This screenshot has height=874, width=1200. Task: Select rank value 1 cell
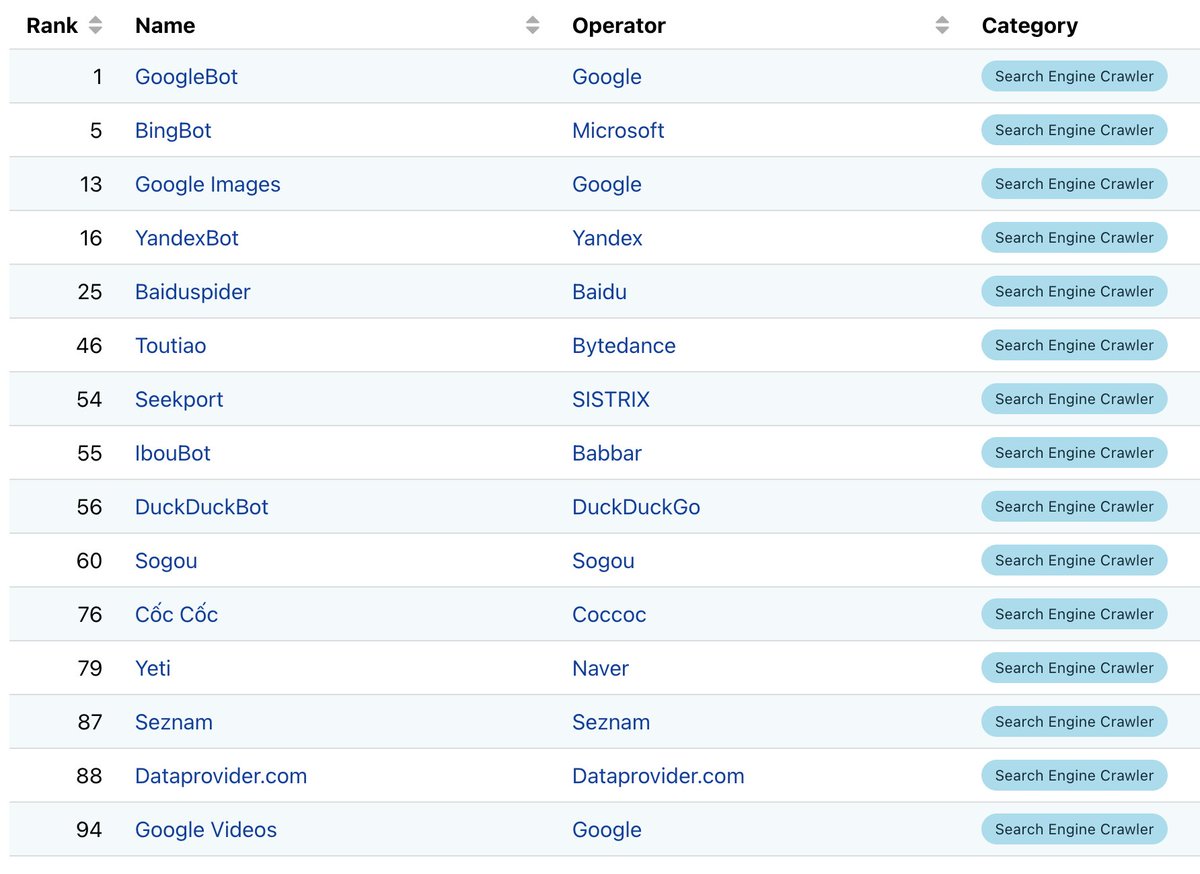(97, 77)
